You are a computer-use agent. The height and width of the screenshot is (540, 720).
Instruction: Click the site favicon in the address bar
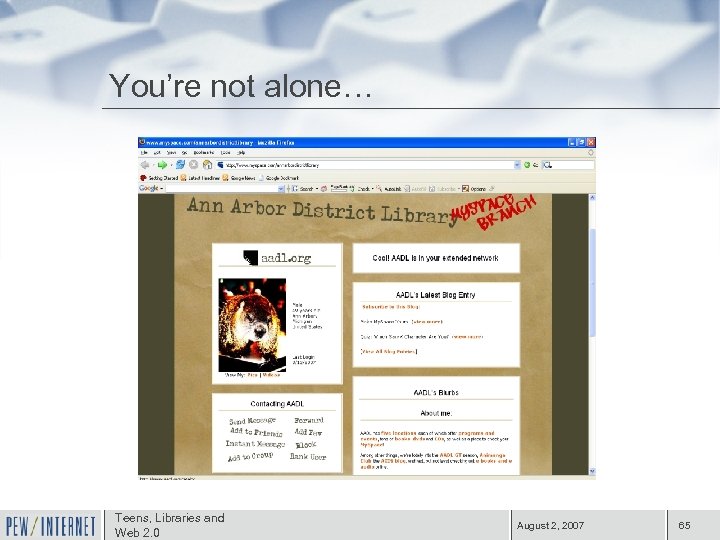pyautogui.click(x=220, y=165)
